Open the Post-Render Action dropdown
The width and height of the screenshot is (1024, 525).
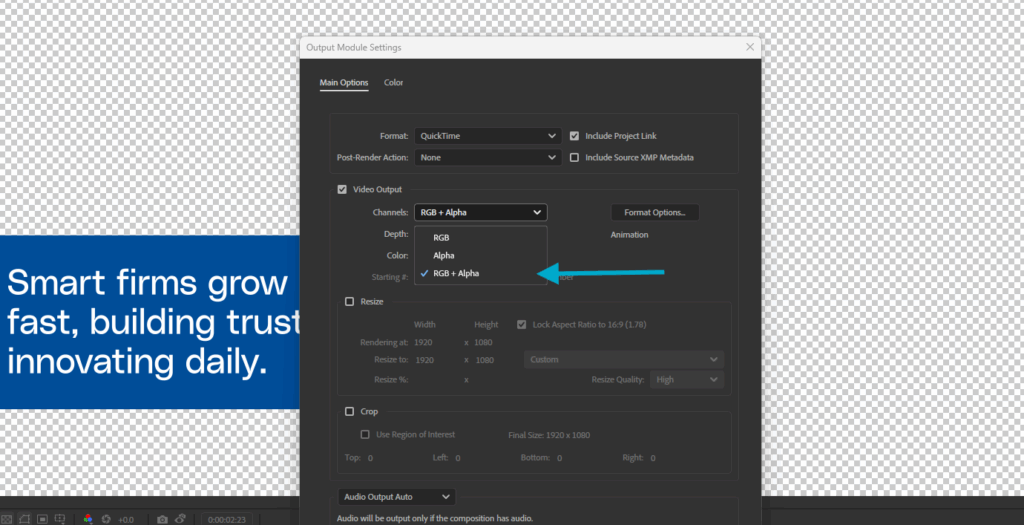[x=488, y=157]
